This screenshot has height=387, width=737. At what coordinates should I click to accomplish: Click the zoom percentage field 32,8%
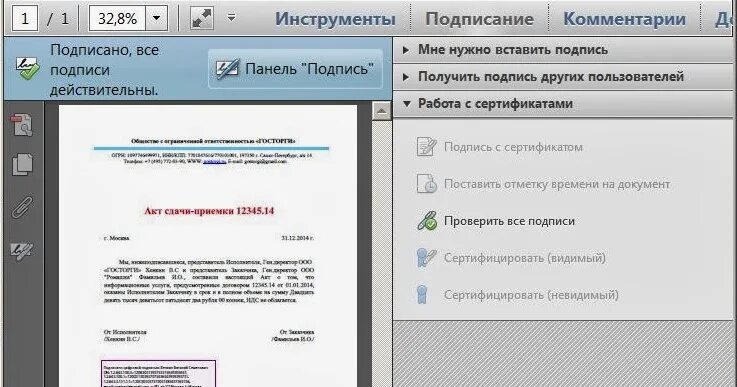pos(118,19)
